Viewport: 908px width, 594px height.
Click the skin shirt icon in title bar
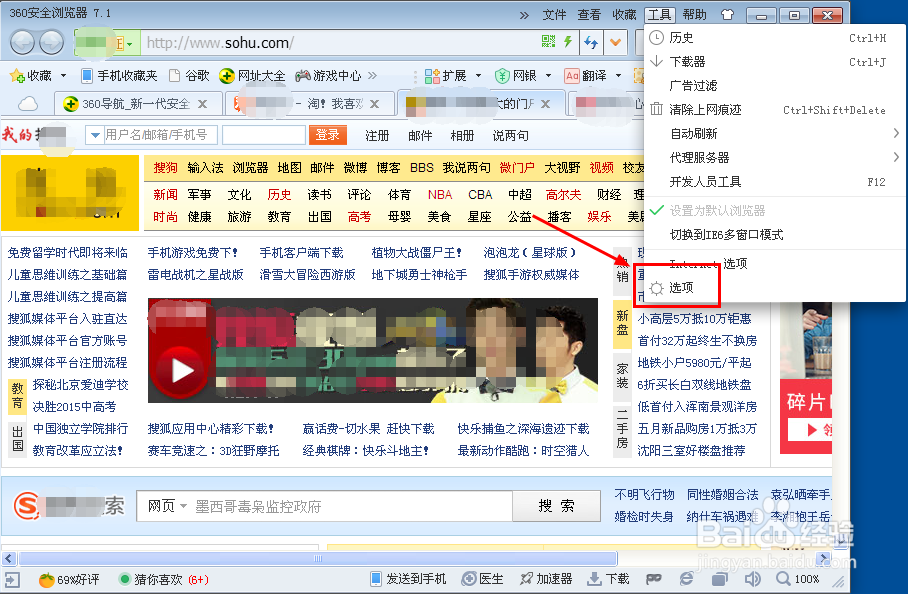[x=727, y=14]
